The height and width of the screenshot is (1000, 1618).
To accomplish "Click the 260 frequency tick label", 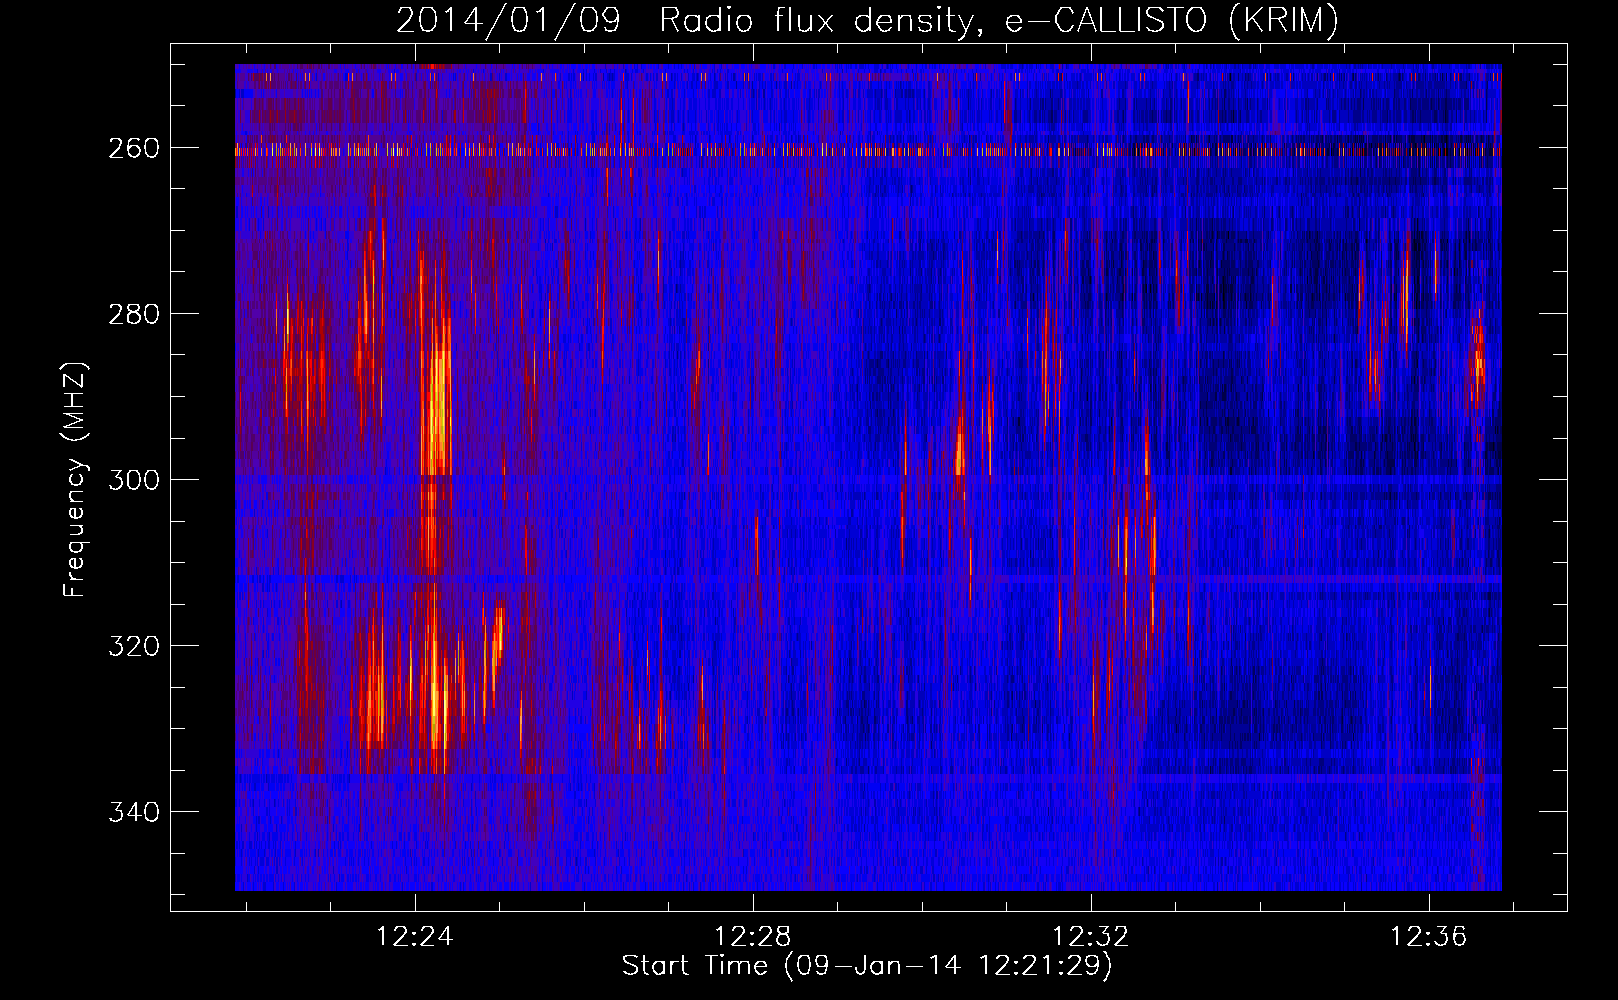I will click(134, 148).
